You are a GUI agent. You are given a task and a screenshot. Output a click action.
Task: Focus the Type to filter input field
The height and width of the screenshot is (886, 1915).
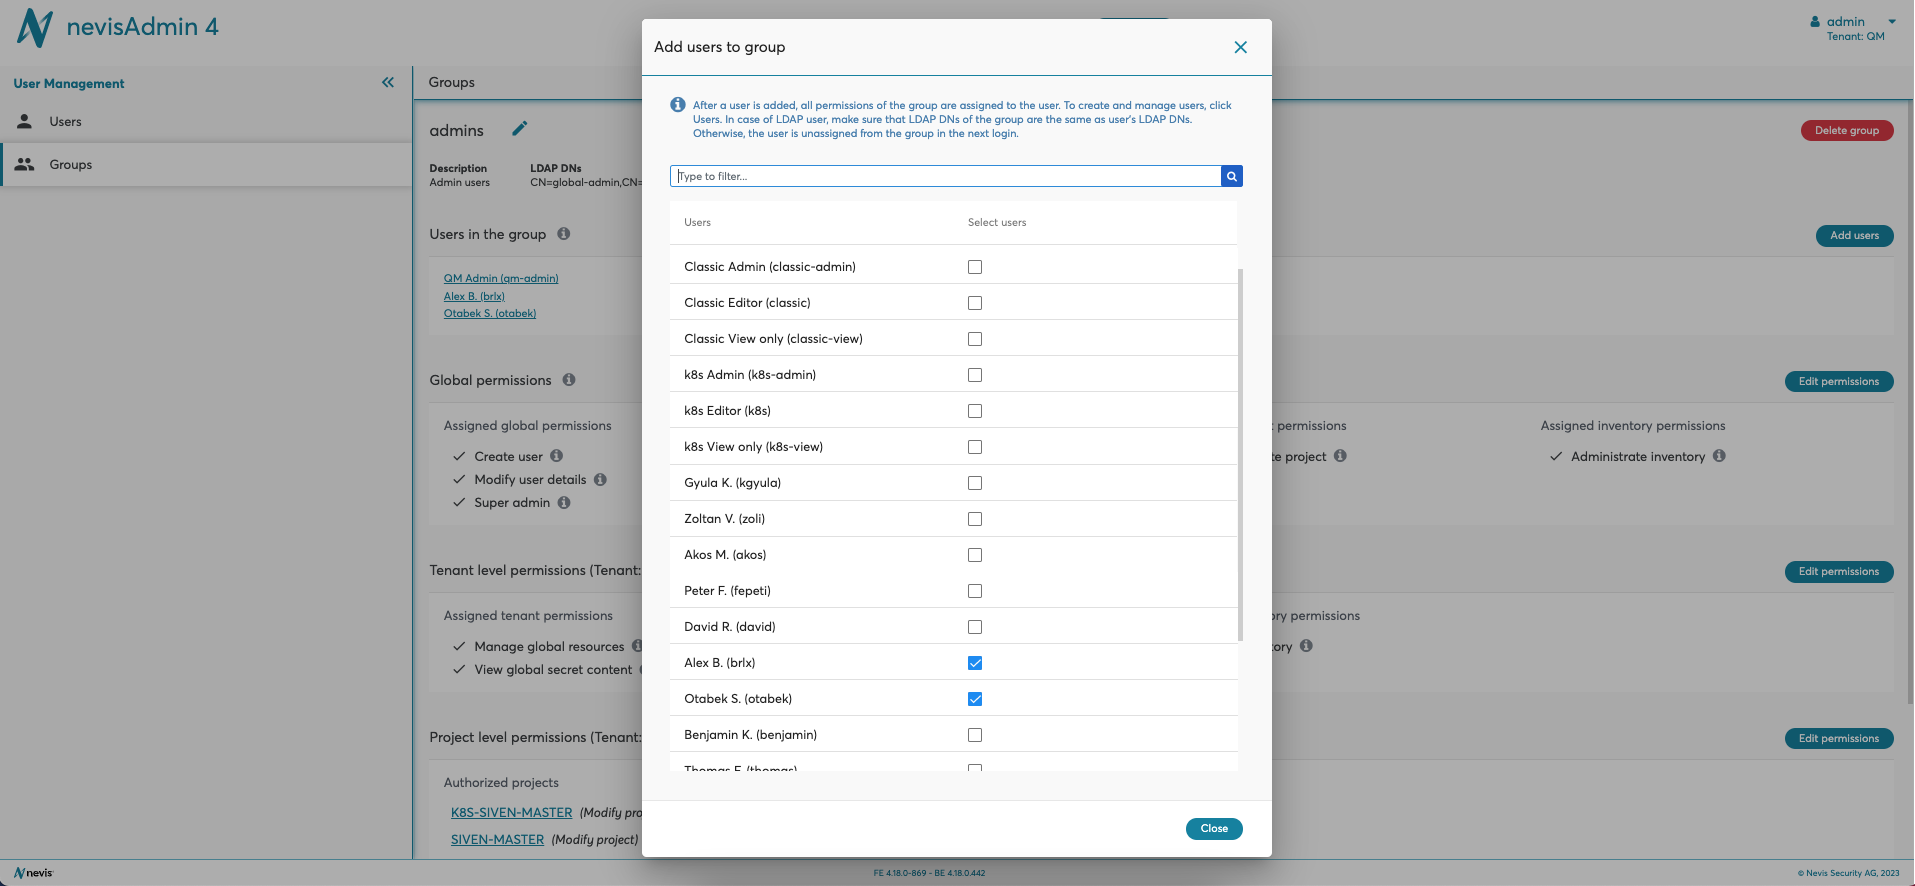click(x=945, y=177)
